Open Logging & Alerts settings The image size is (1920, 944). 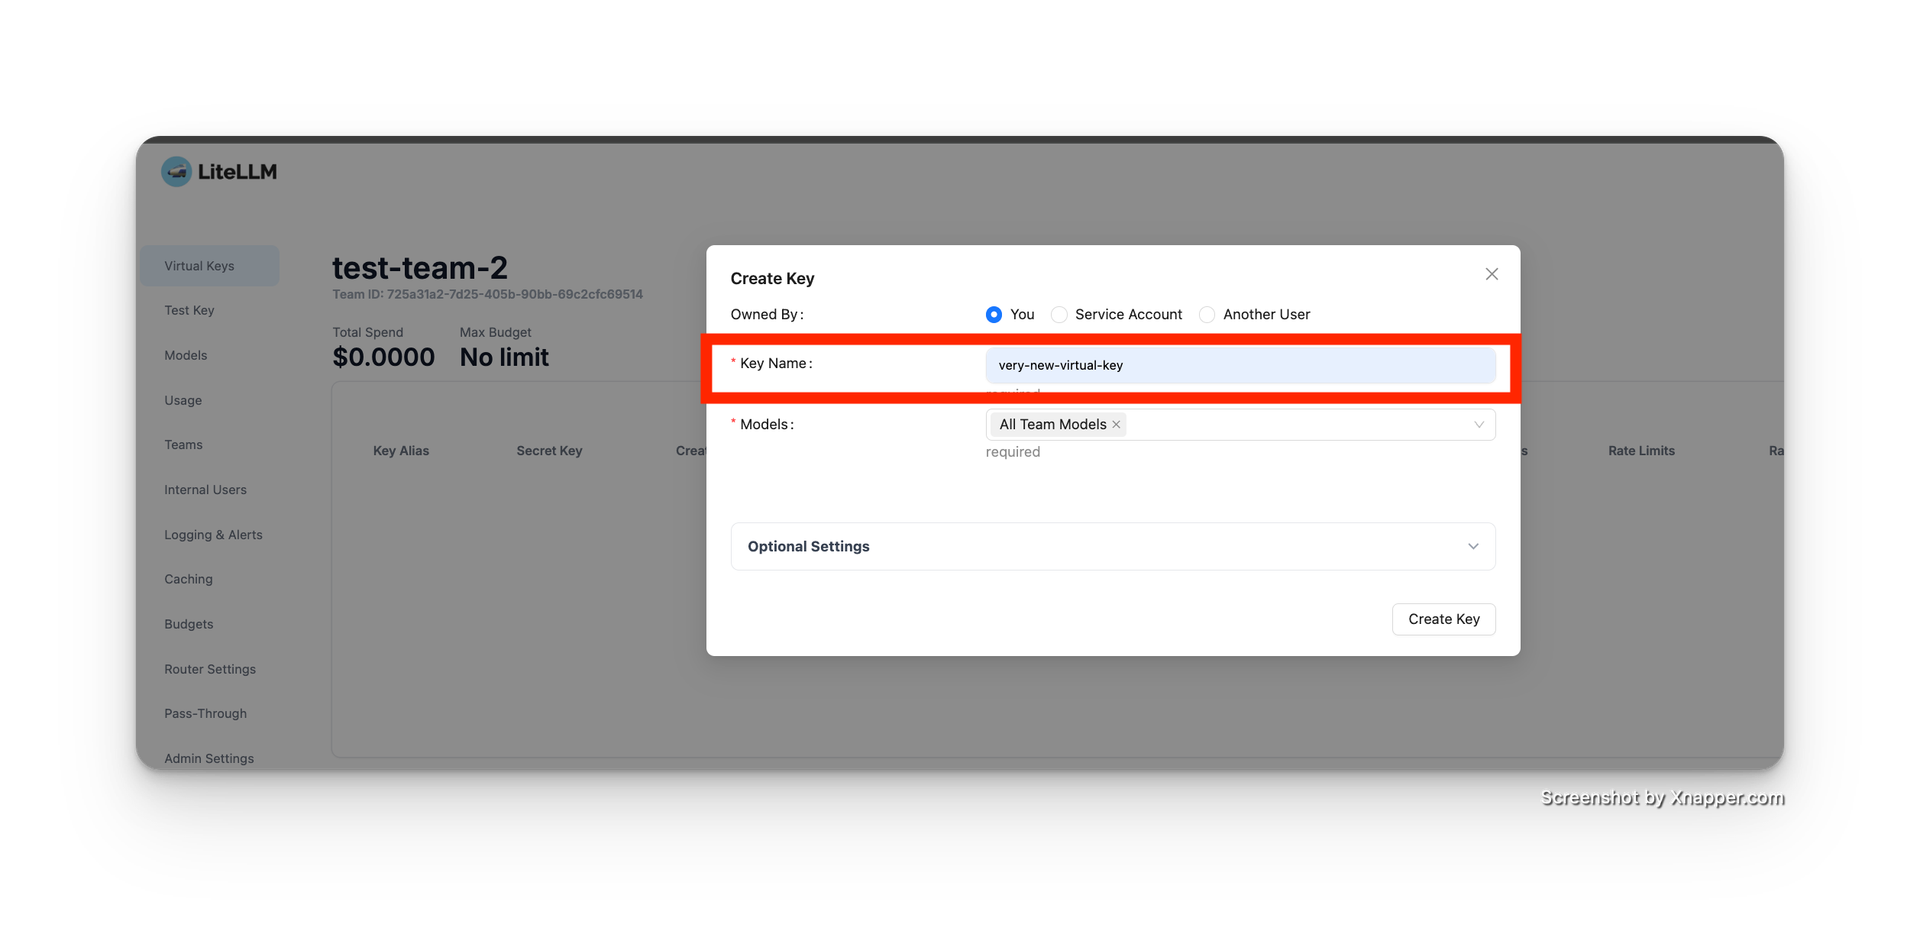click(213, 535)
